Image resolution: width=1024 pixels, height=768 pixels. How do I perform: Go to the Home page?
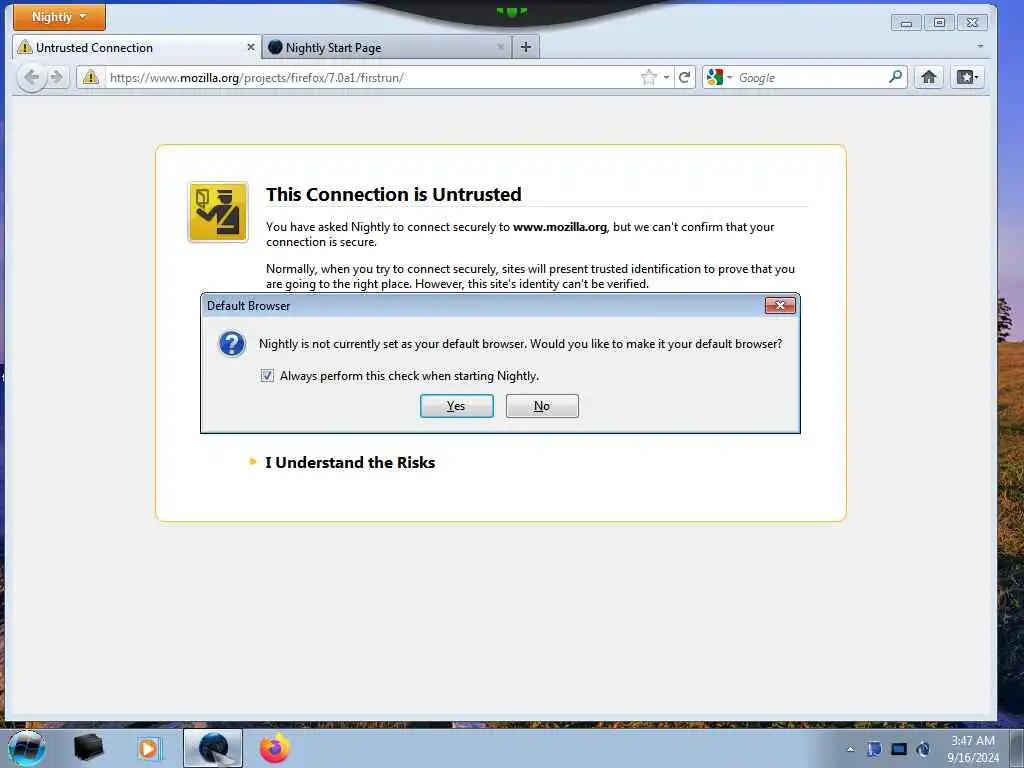pyautogui.click(x=929, y=78)
